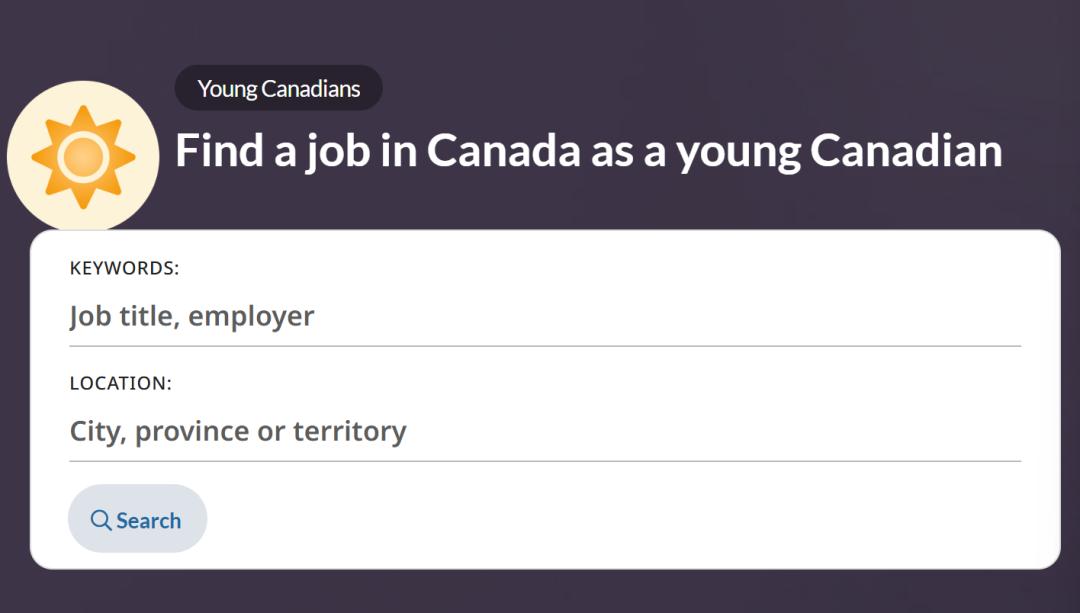
Task: Click the magnifying glass icon in Search
Action: [x=101, y=520]
